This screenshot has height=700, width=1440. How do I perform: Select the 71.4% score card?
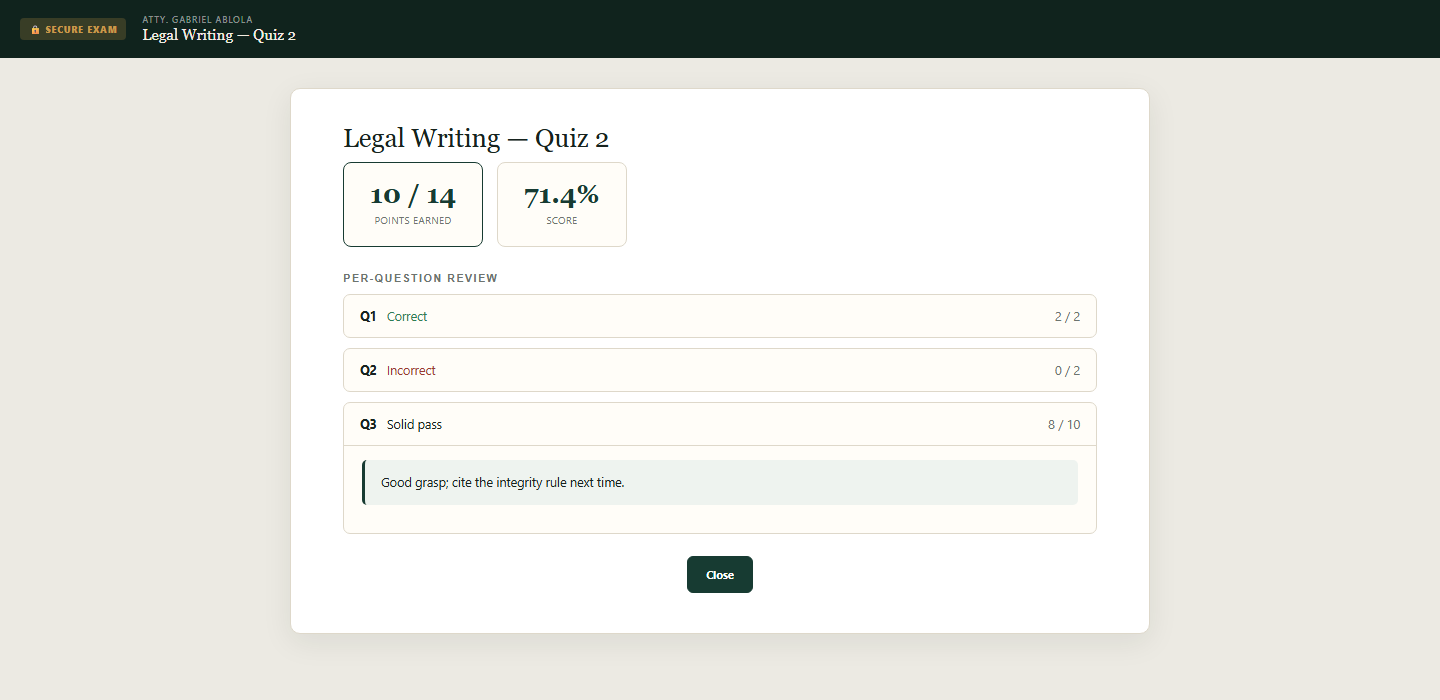point(562,204)
